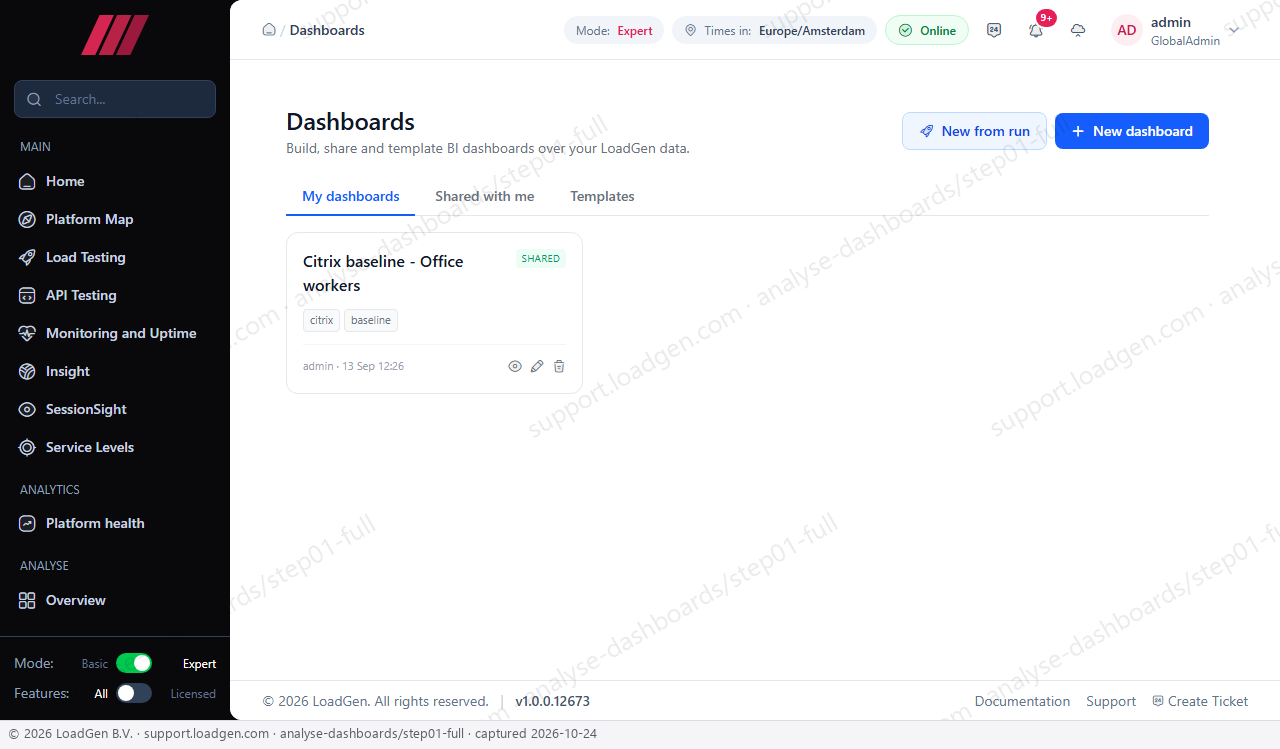Image resolution: width=1280 pixels, height=749 pixels.
Task: Click the version number v1.0.0.12673
Action: [552, 701]
